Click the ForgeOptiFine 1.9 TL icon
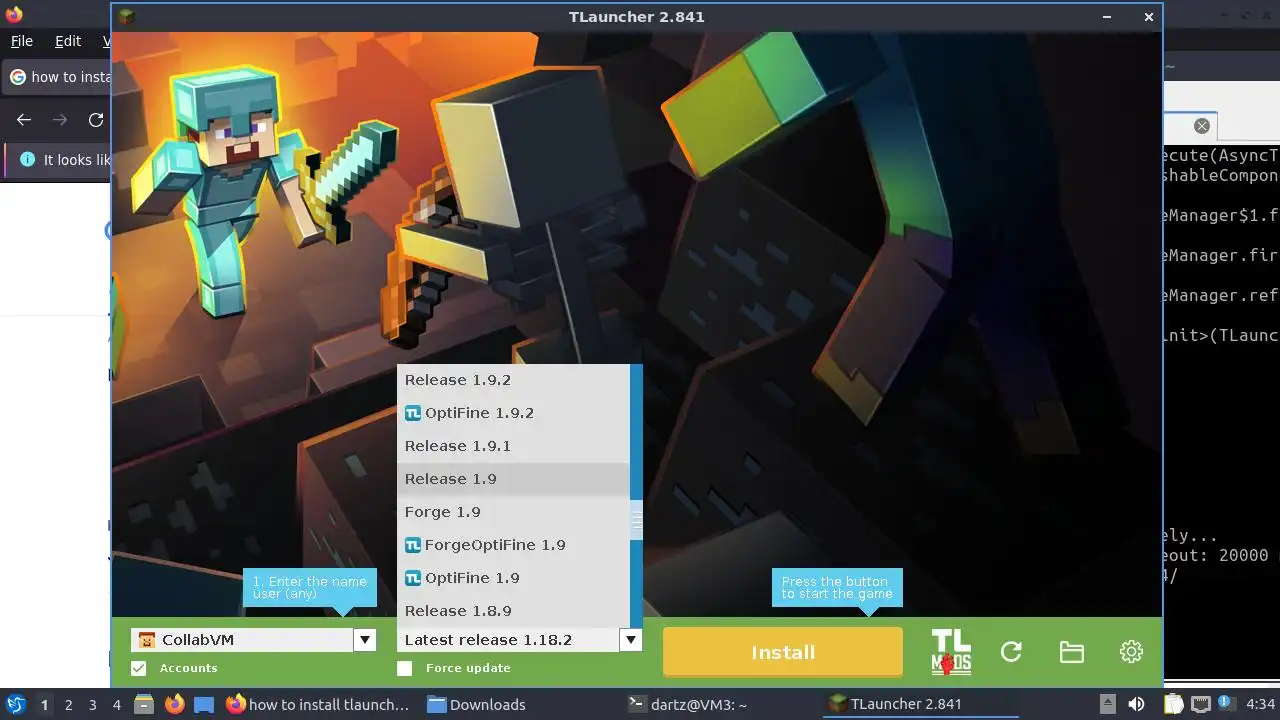 click(413, 545)
